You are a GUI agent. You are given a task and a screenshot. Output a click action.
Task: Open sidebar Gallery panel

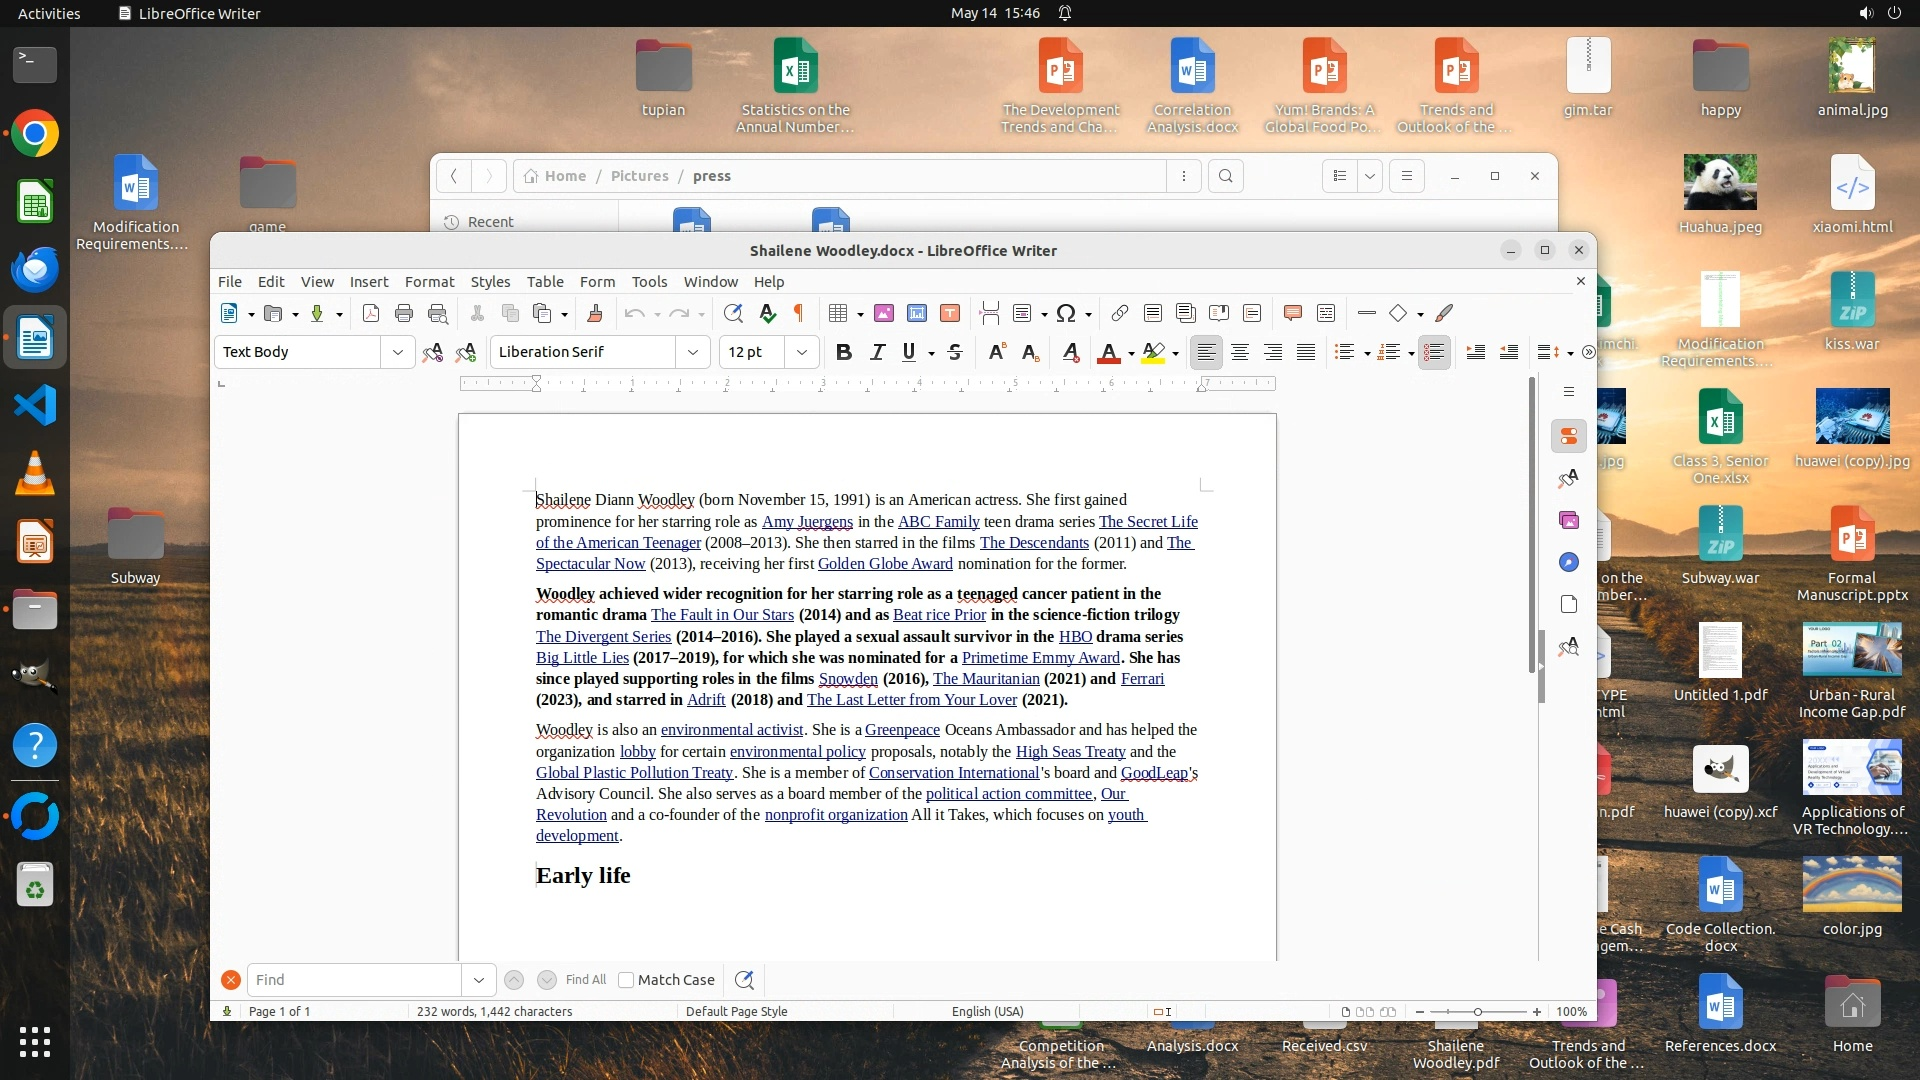(x=1569, y=520)
